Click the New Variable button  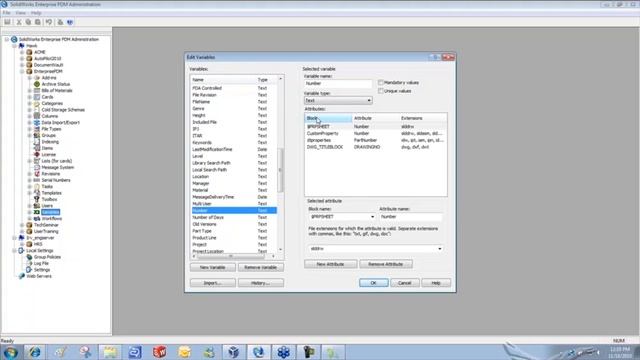point(213,267)
